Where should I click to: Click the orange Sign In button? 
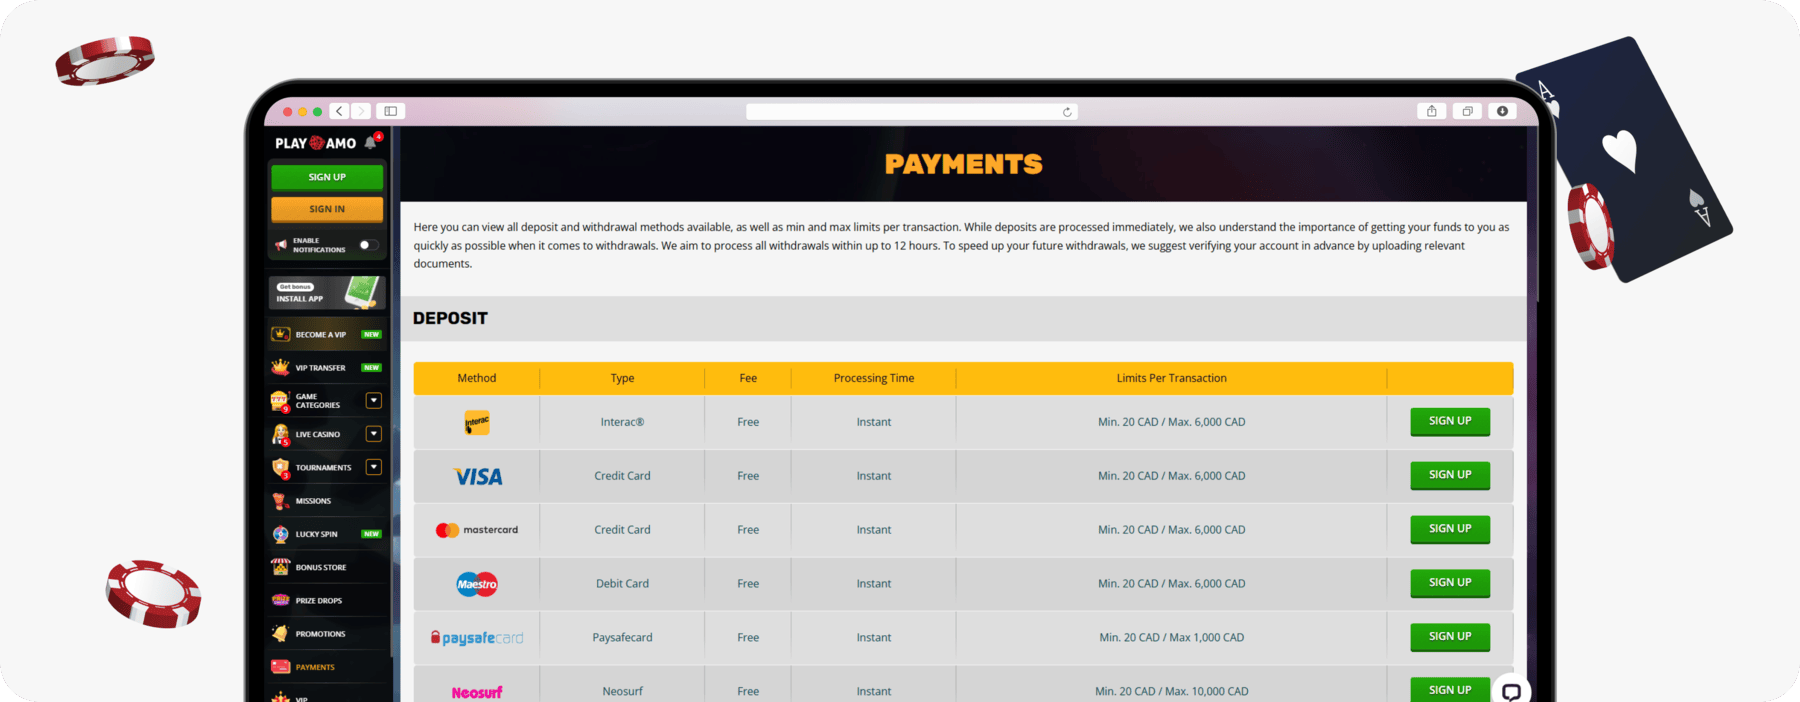327,209
